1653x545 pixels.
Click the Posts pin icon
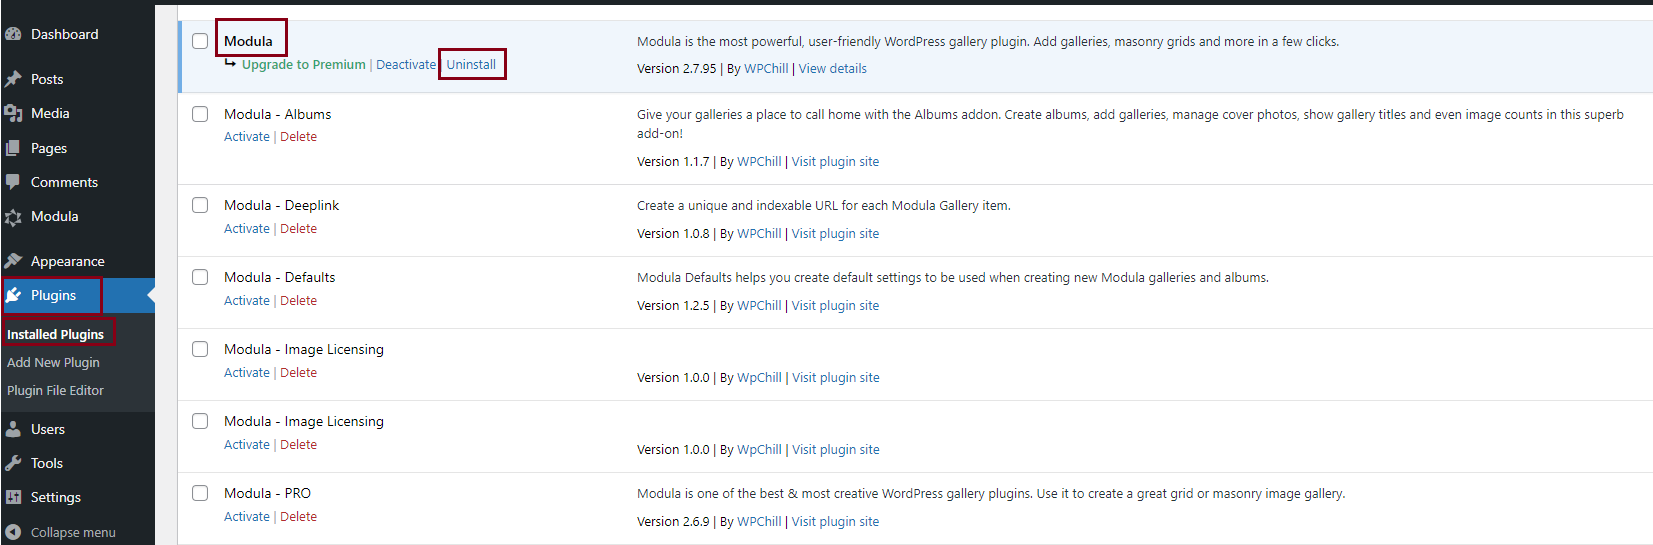coord(13,79)
